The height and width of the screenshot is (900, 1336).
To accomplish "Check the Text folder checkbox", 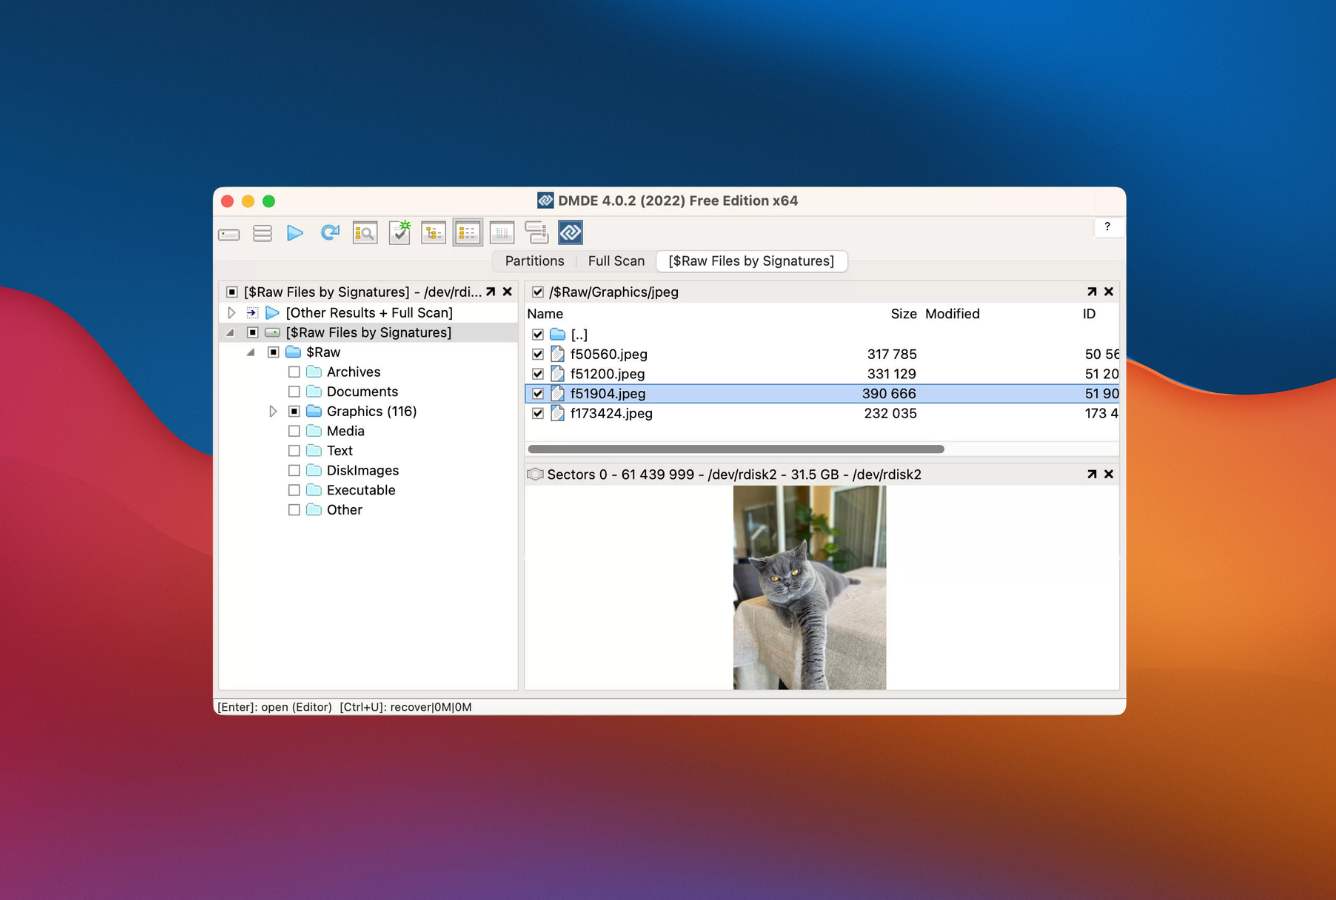I will pyautogui.click(x=294, y=451).
